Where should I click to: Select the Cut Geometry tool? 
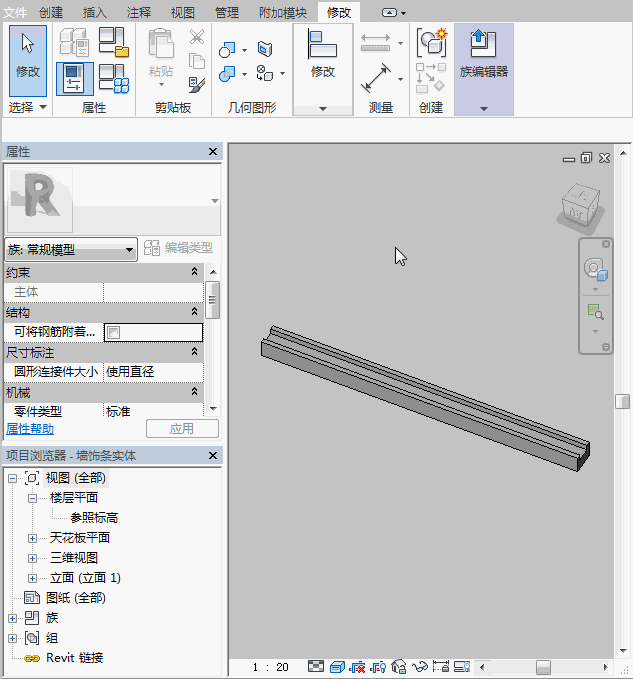pos(227,50)
